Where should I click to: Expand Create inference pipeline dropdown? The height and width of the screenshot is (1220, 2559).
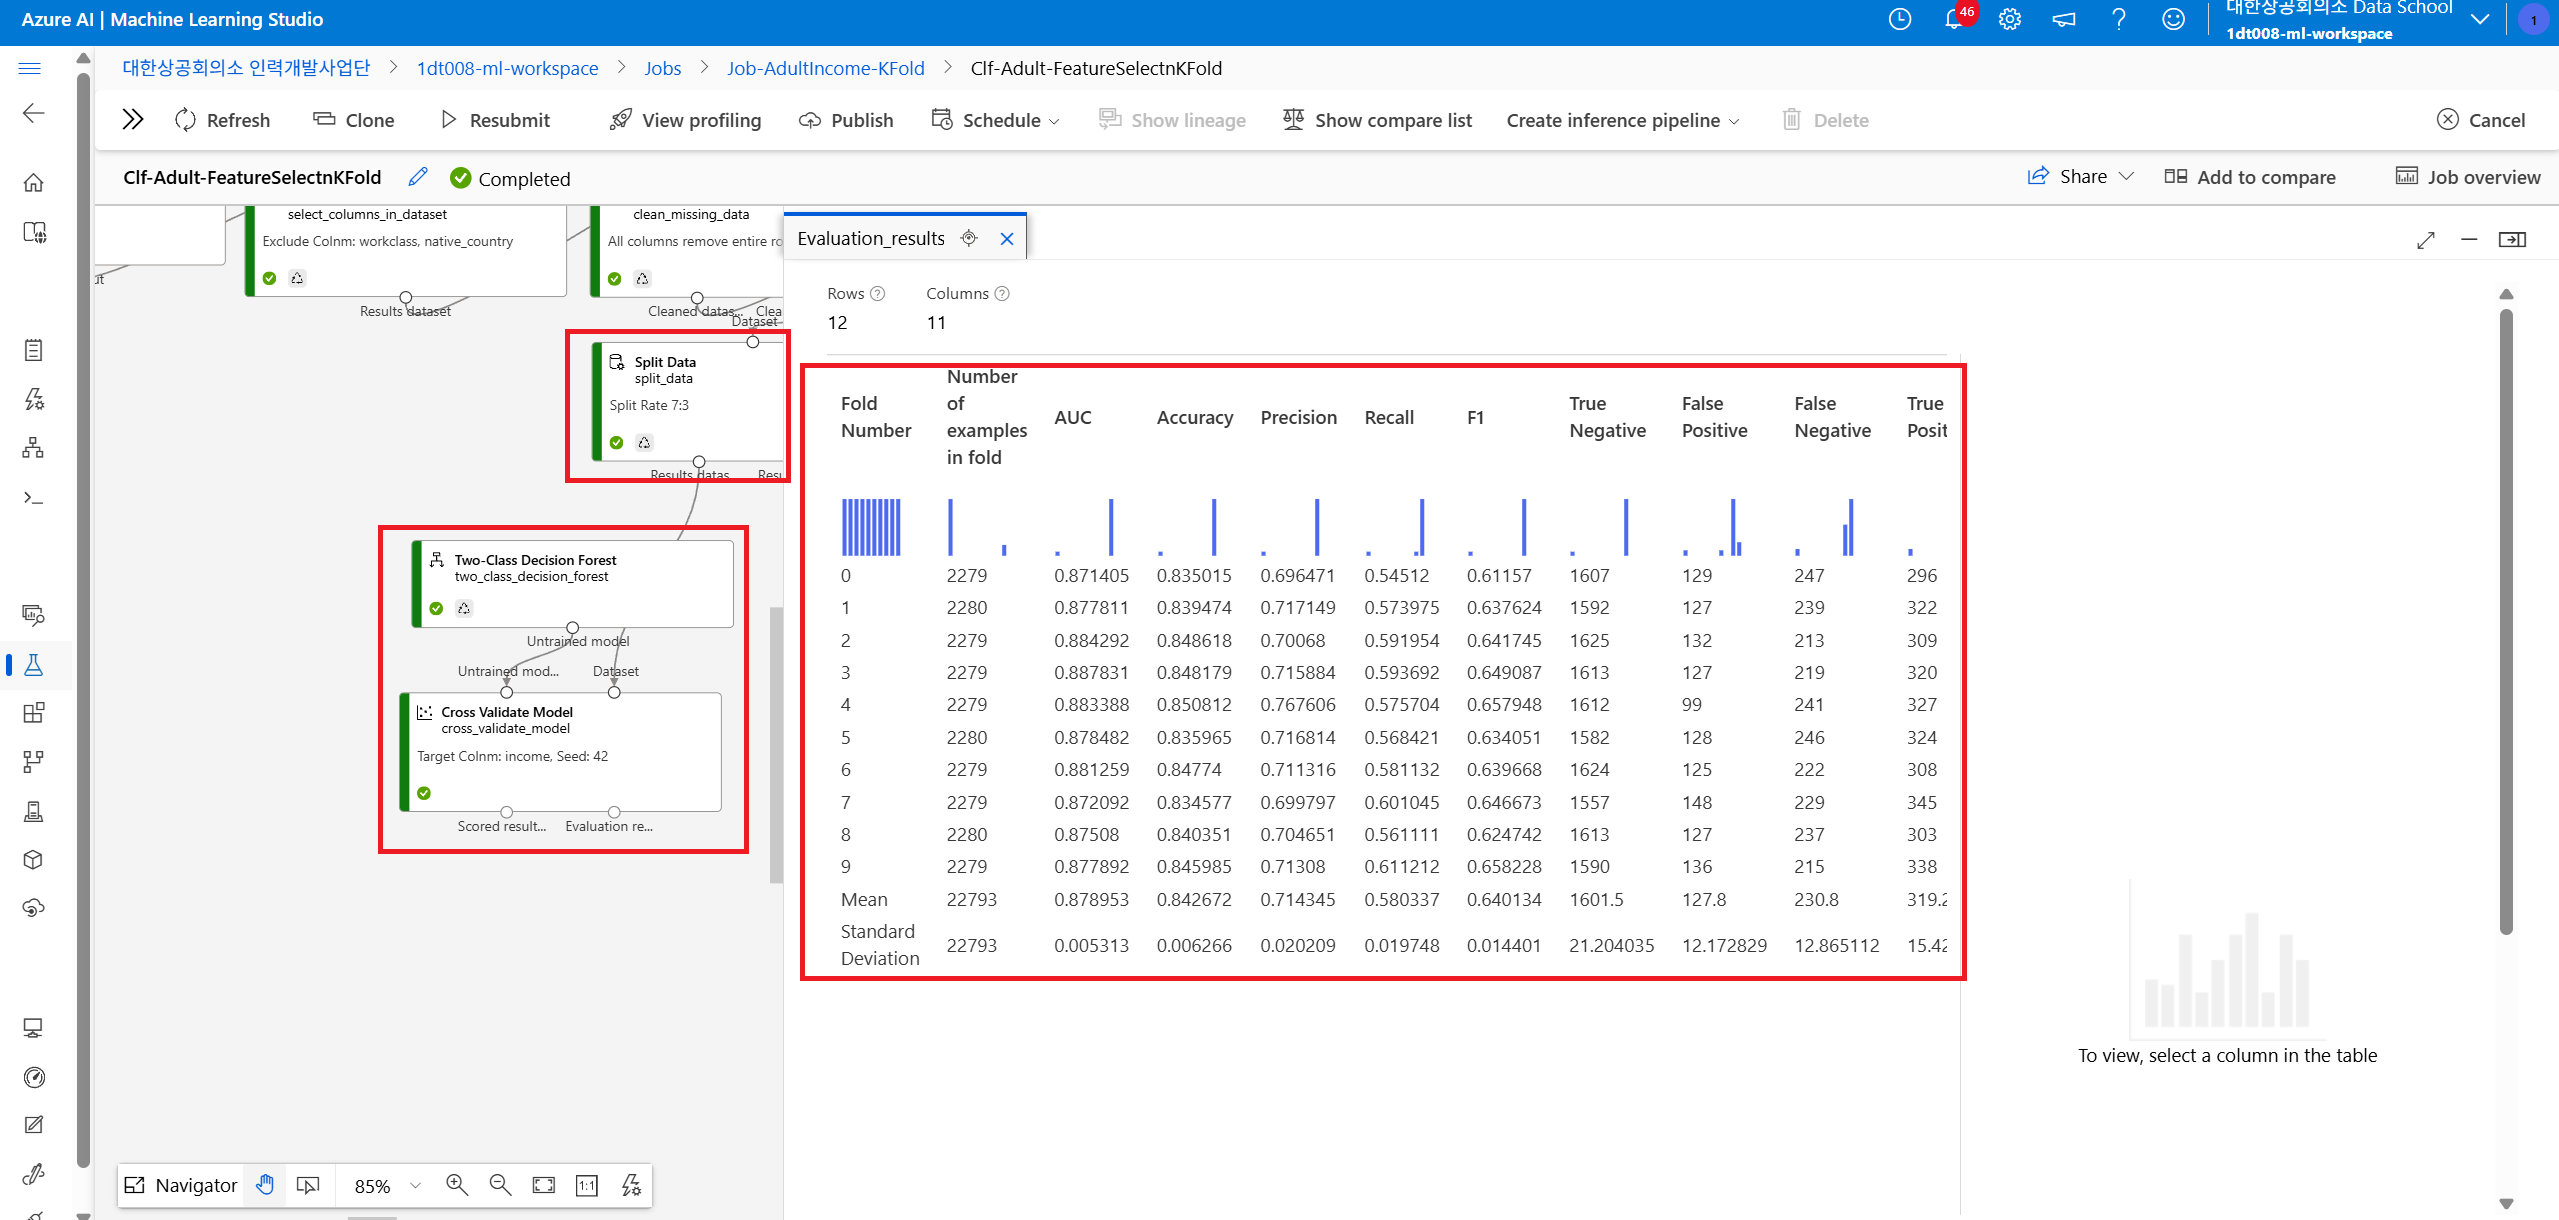[x=1622, y=120]
